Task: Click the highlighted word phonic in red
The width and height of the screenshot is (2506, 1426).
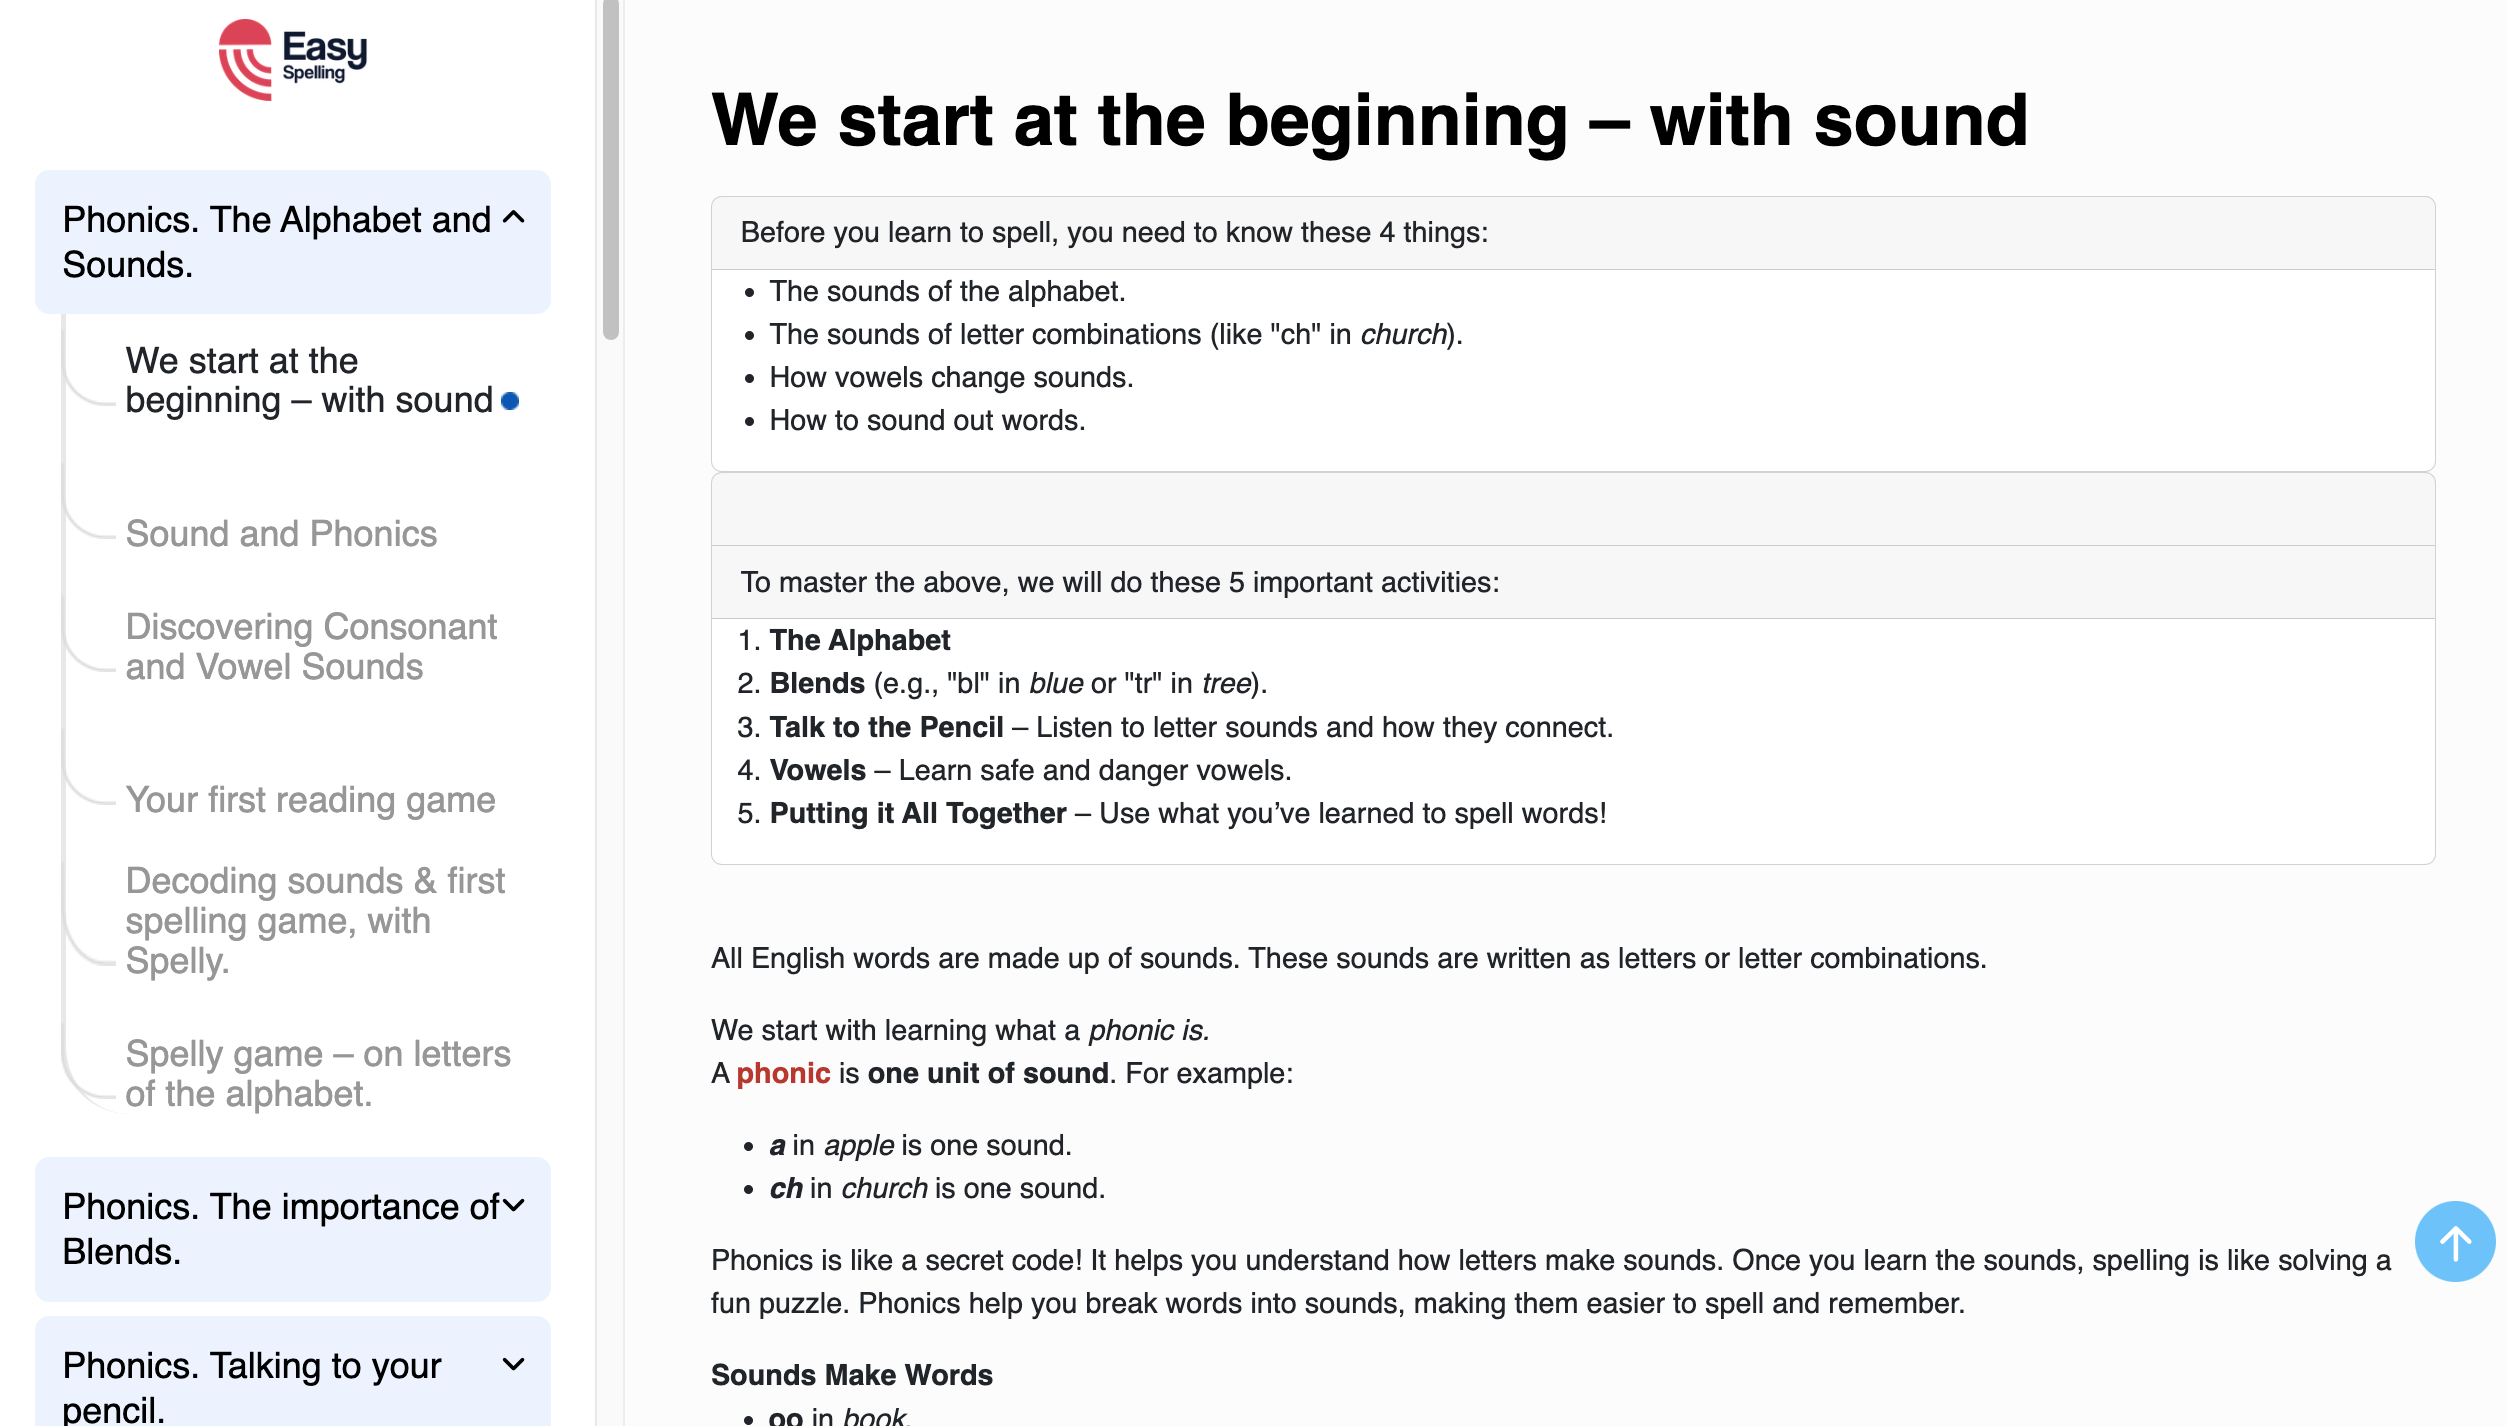Action: pyautogui.click(x=782, y=1073)
